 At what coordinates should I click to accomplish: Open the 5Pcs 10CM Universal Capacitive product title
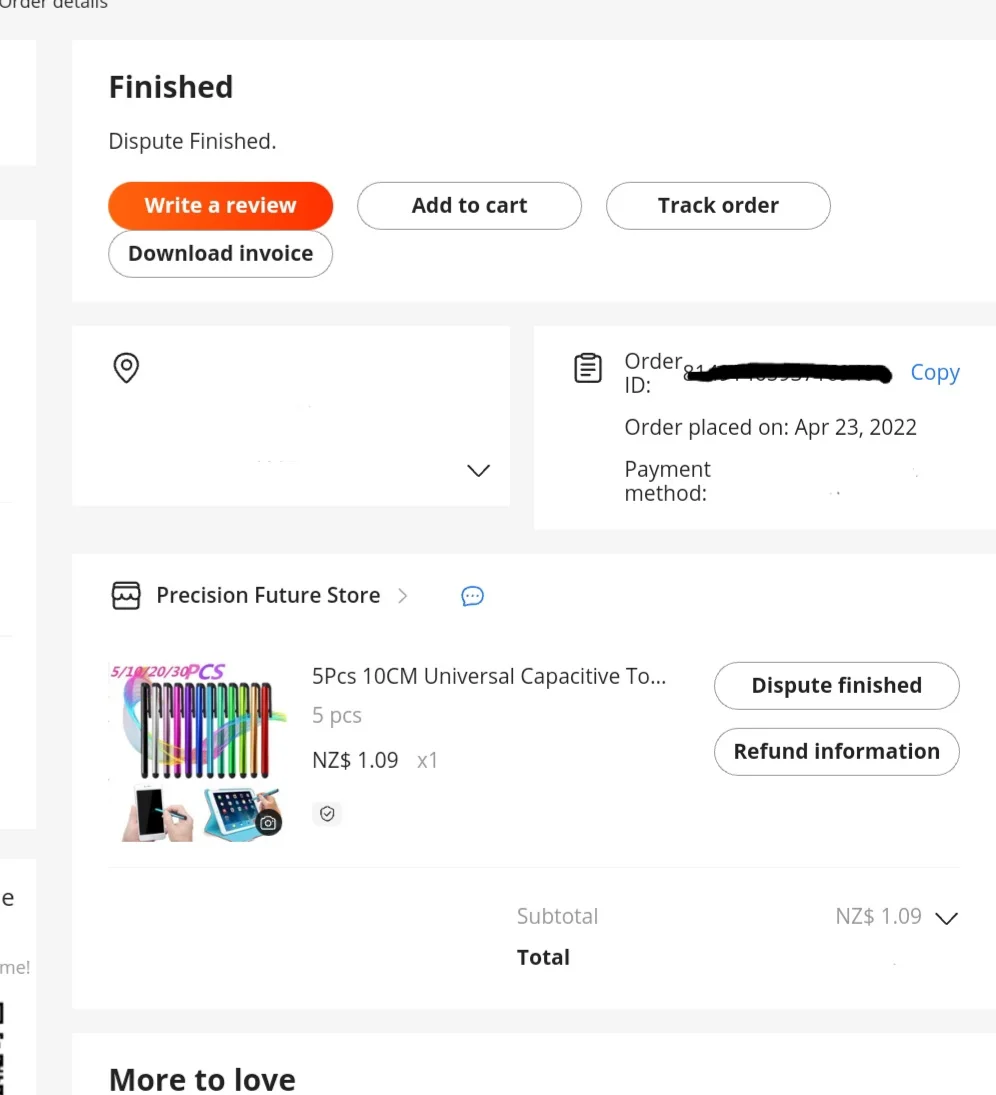pyautogui.click(x=489, y=677)
